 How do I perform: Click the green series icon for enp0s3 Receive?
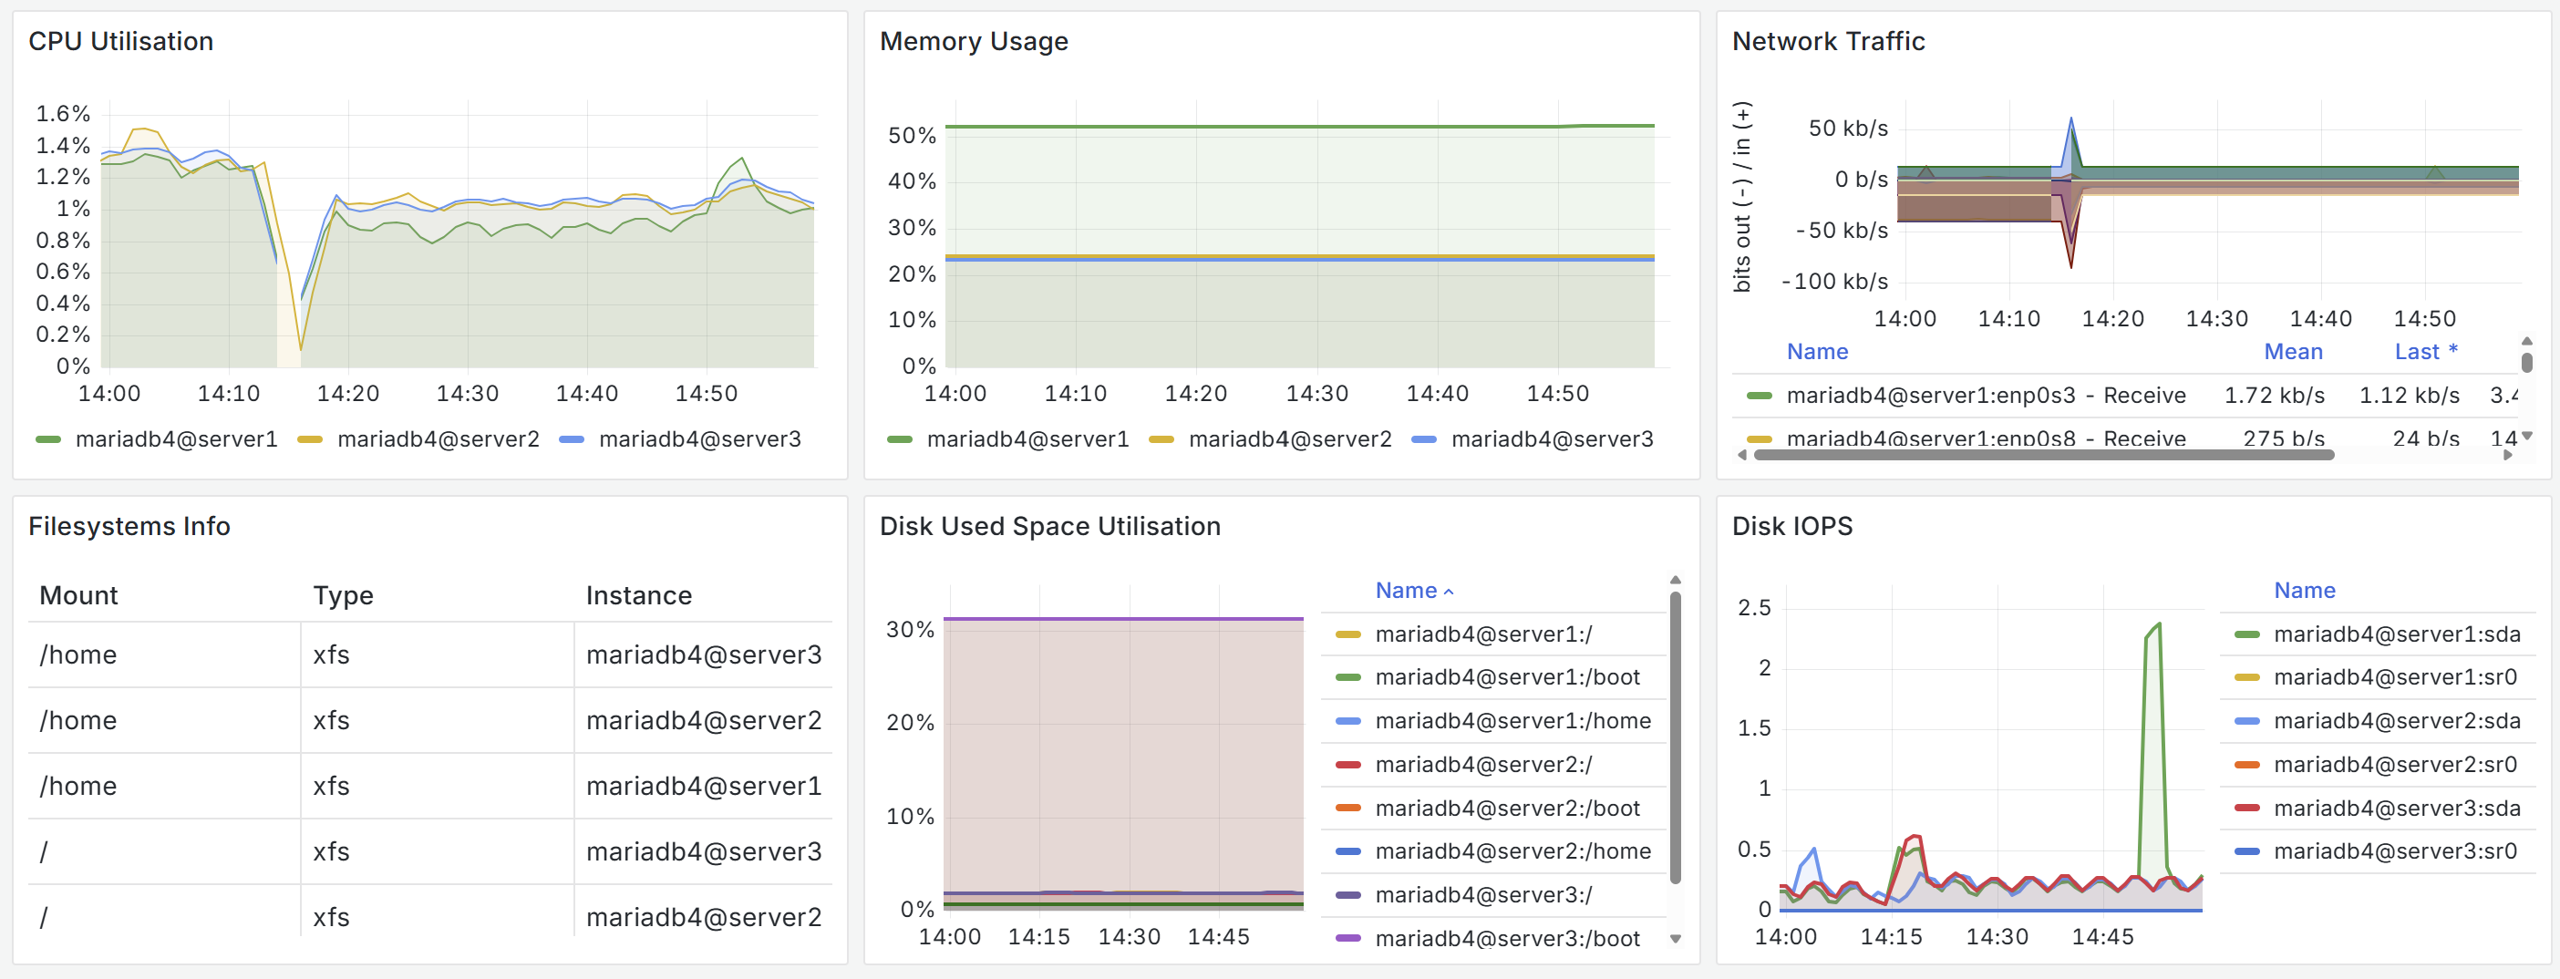(x=1759, y=396)
